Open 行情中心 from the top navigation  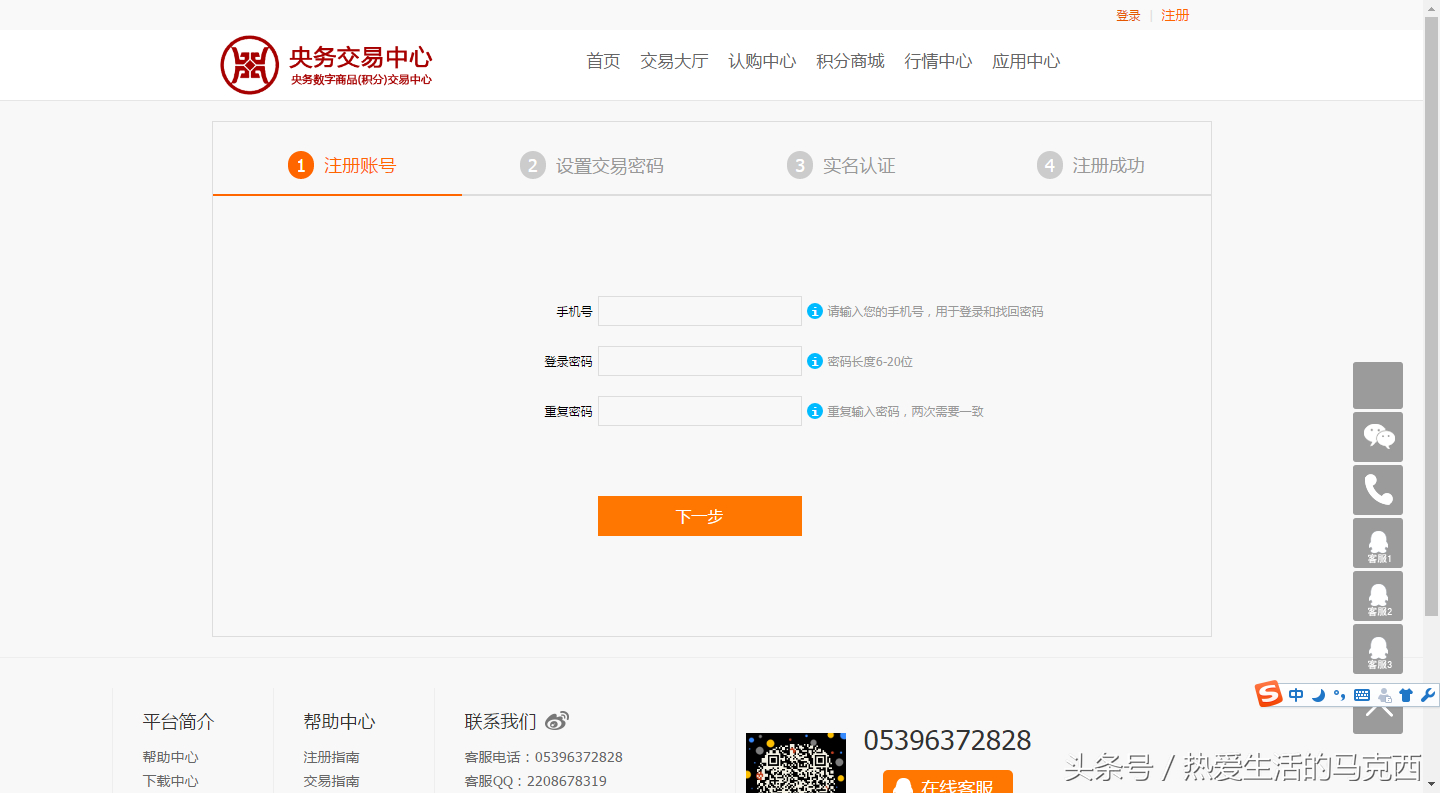coord(938,61)
